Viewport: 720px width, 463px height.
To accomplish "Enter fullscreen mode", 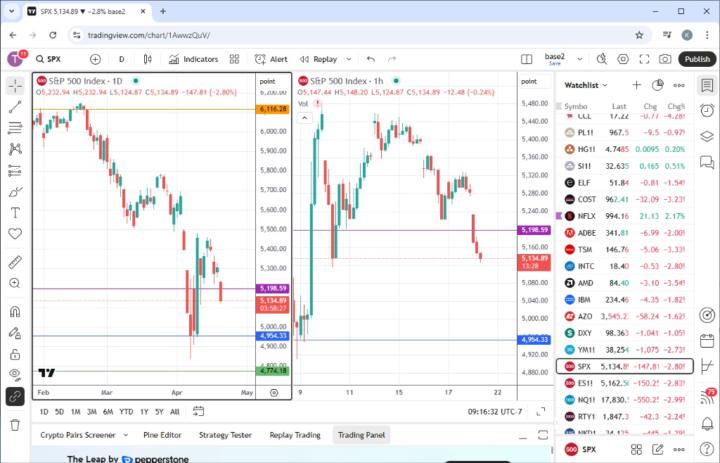I will click(x=644, y=59).
